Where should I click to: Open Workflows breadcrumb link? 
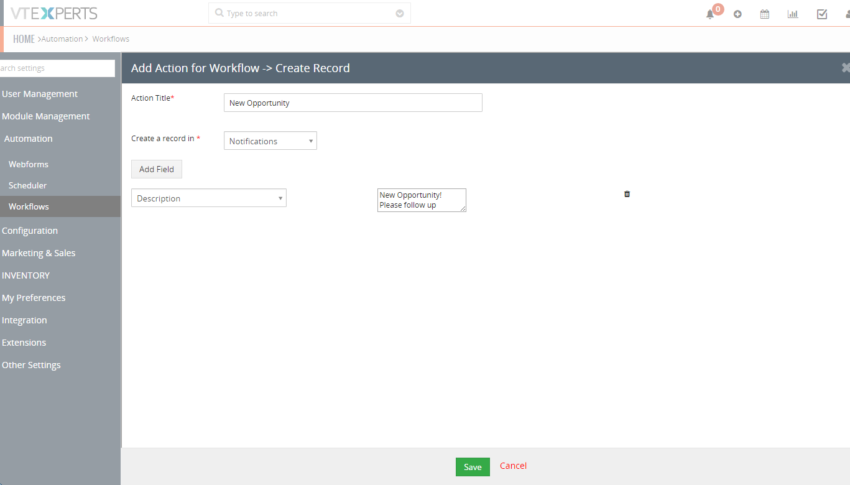pyautogui.click(x=111, y=39)
